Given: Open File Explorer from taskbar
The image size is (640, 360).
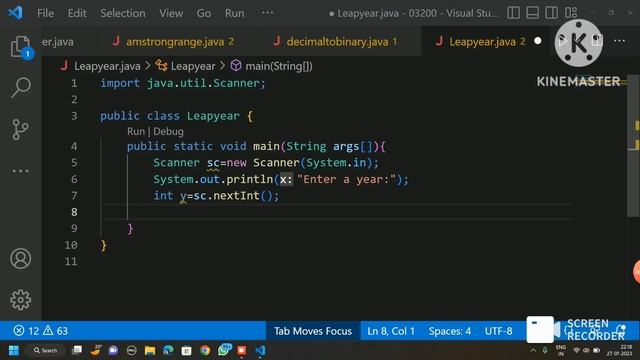Looking at the screenshot, I should coord(150,350).
